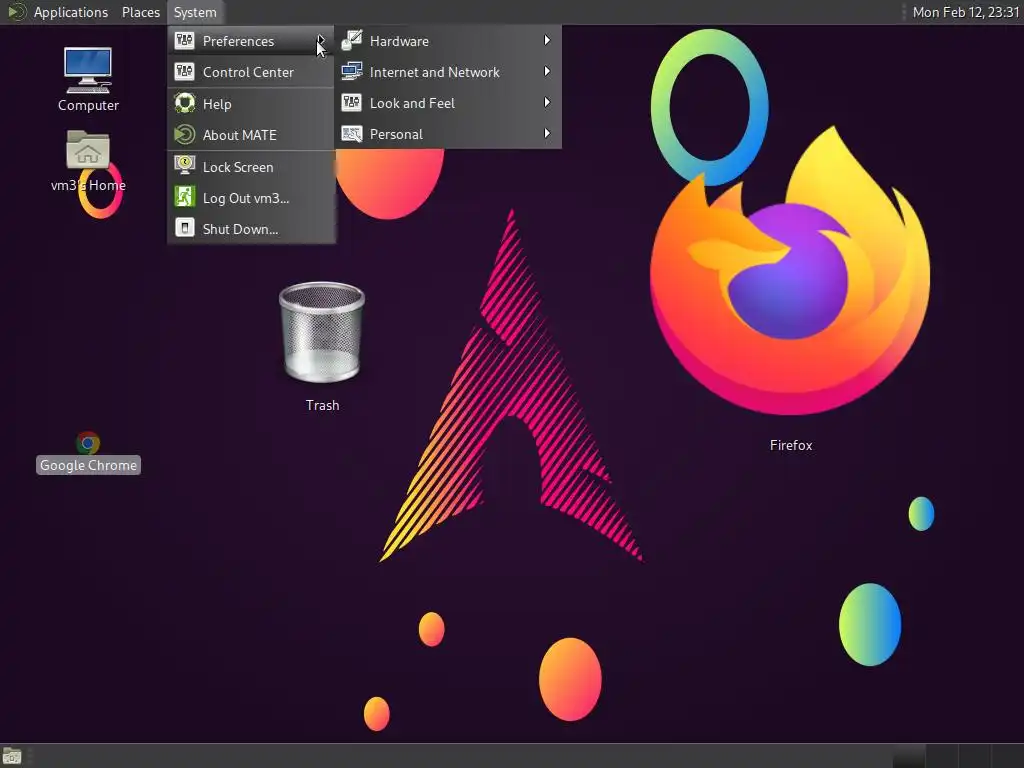Click the About MATE icon
The height and width of the screenshot is (768, 1024).
[x=184, y=135]
